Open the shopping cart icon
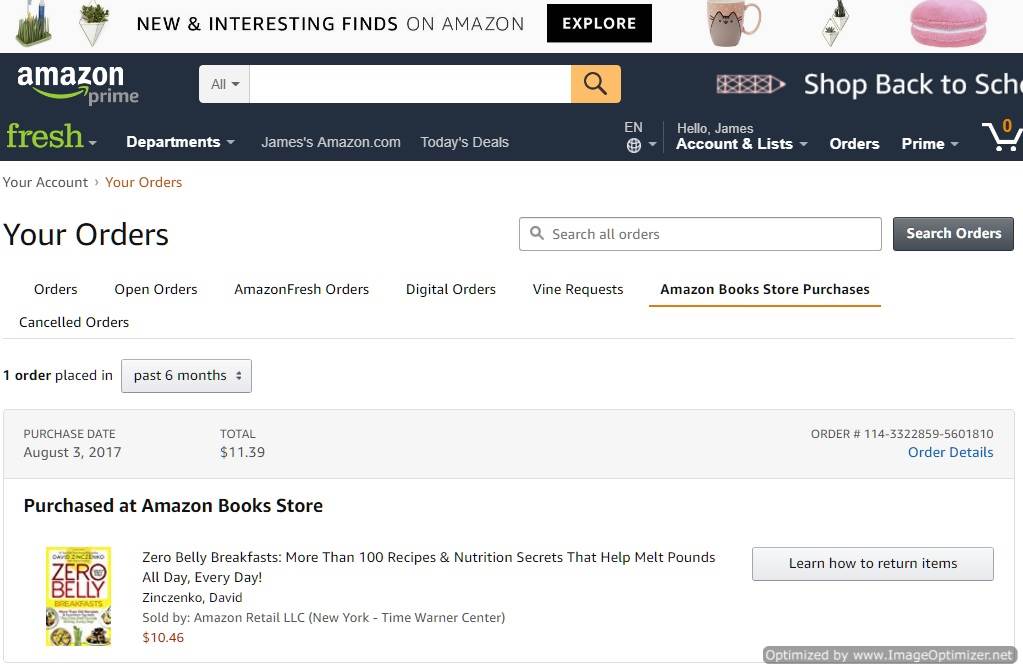The height and width of the screenshot is (669, 1023). point(1001,136)
